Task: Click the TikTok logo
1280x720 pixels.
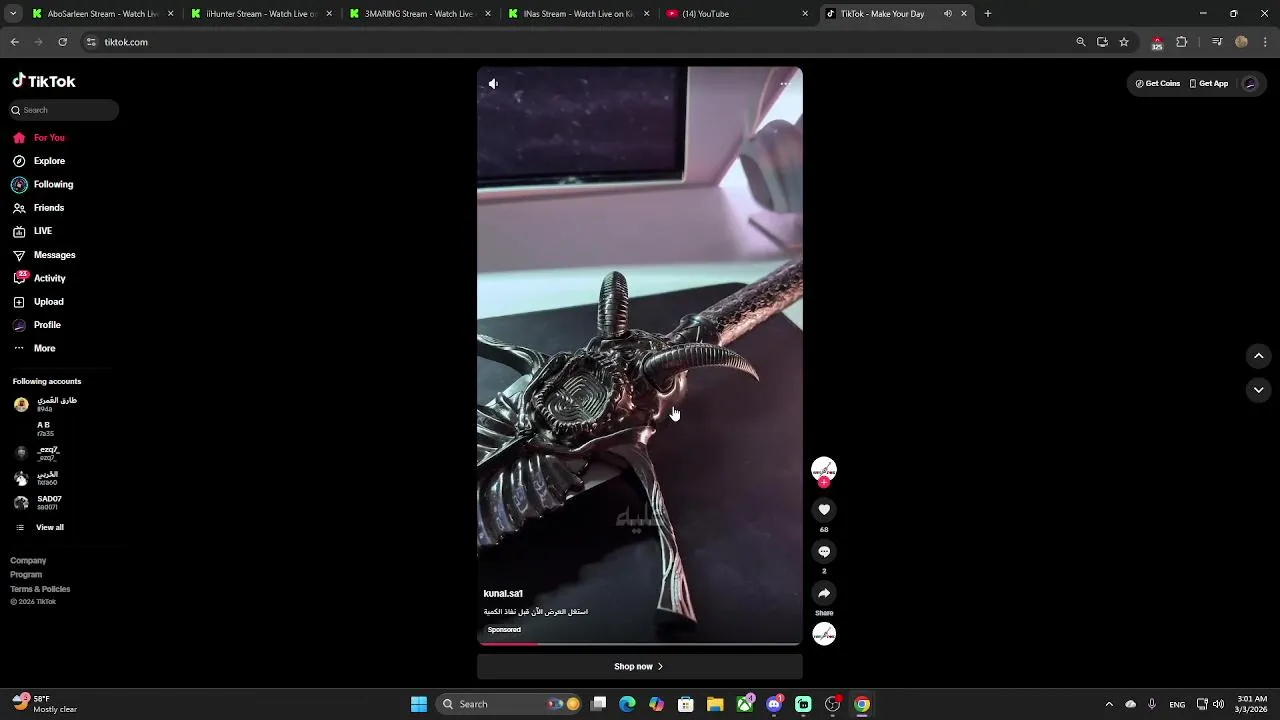Action: [x=44, y=81]
